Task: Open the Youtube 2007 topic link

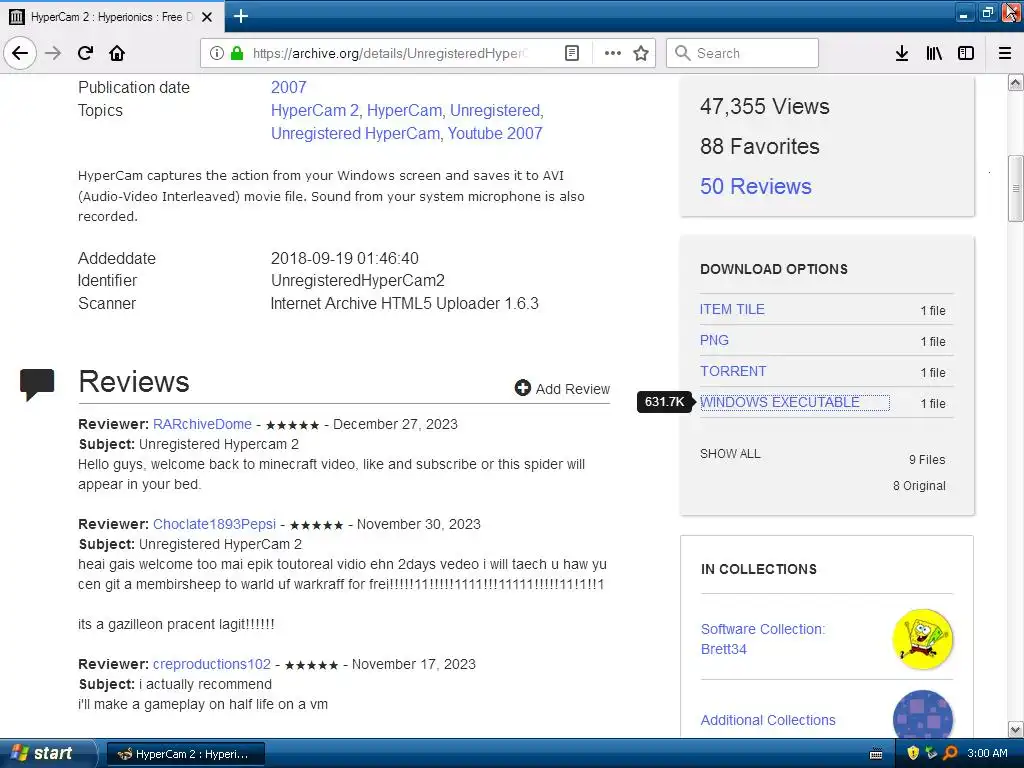Action: 495,133
